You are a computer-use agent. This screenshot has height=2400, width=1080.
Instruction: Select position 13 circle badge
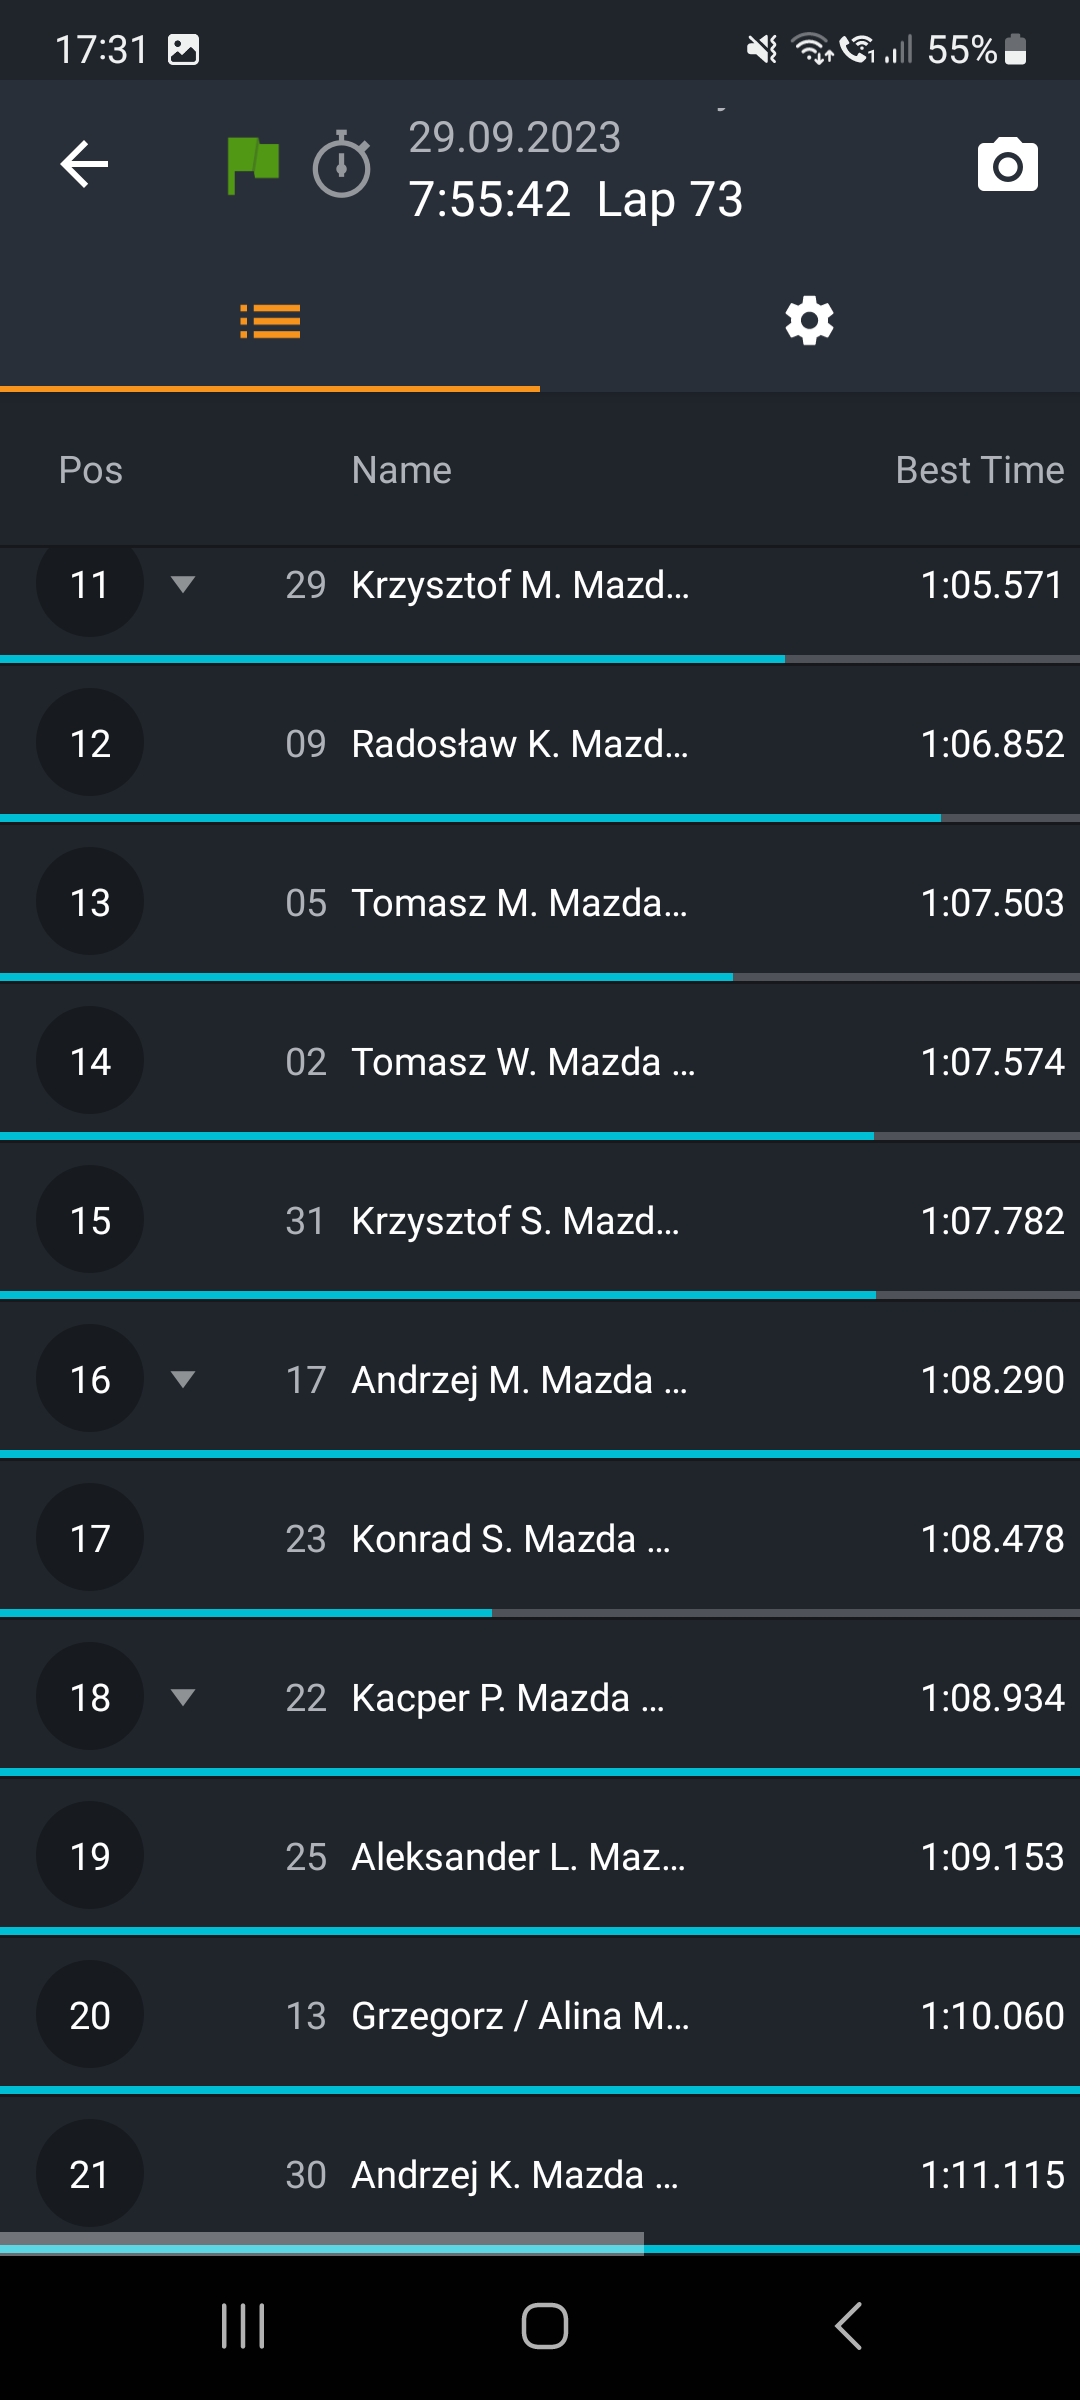click(x=90, y=902)
